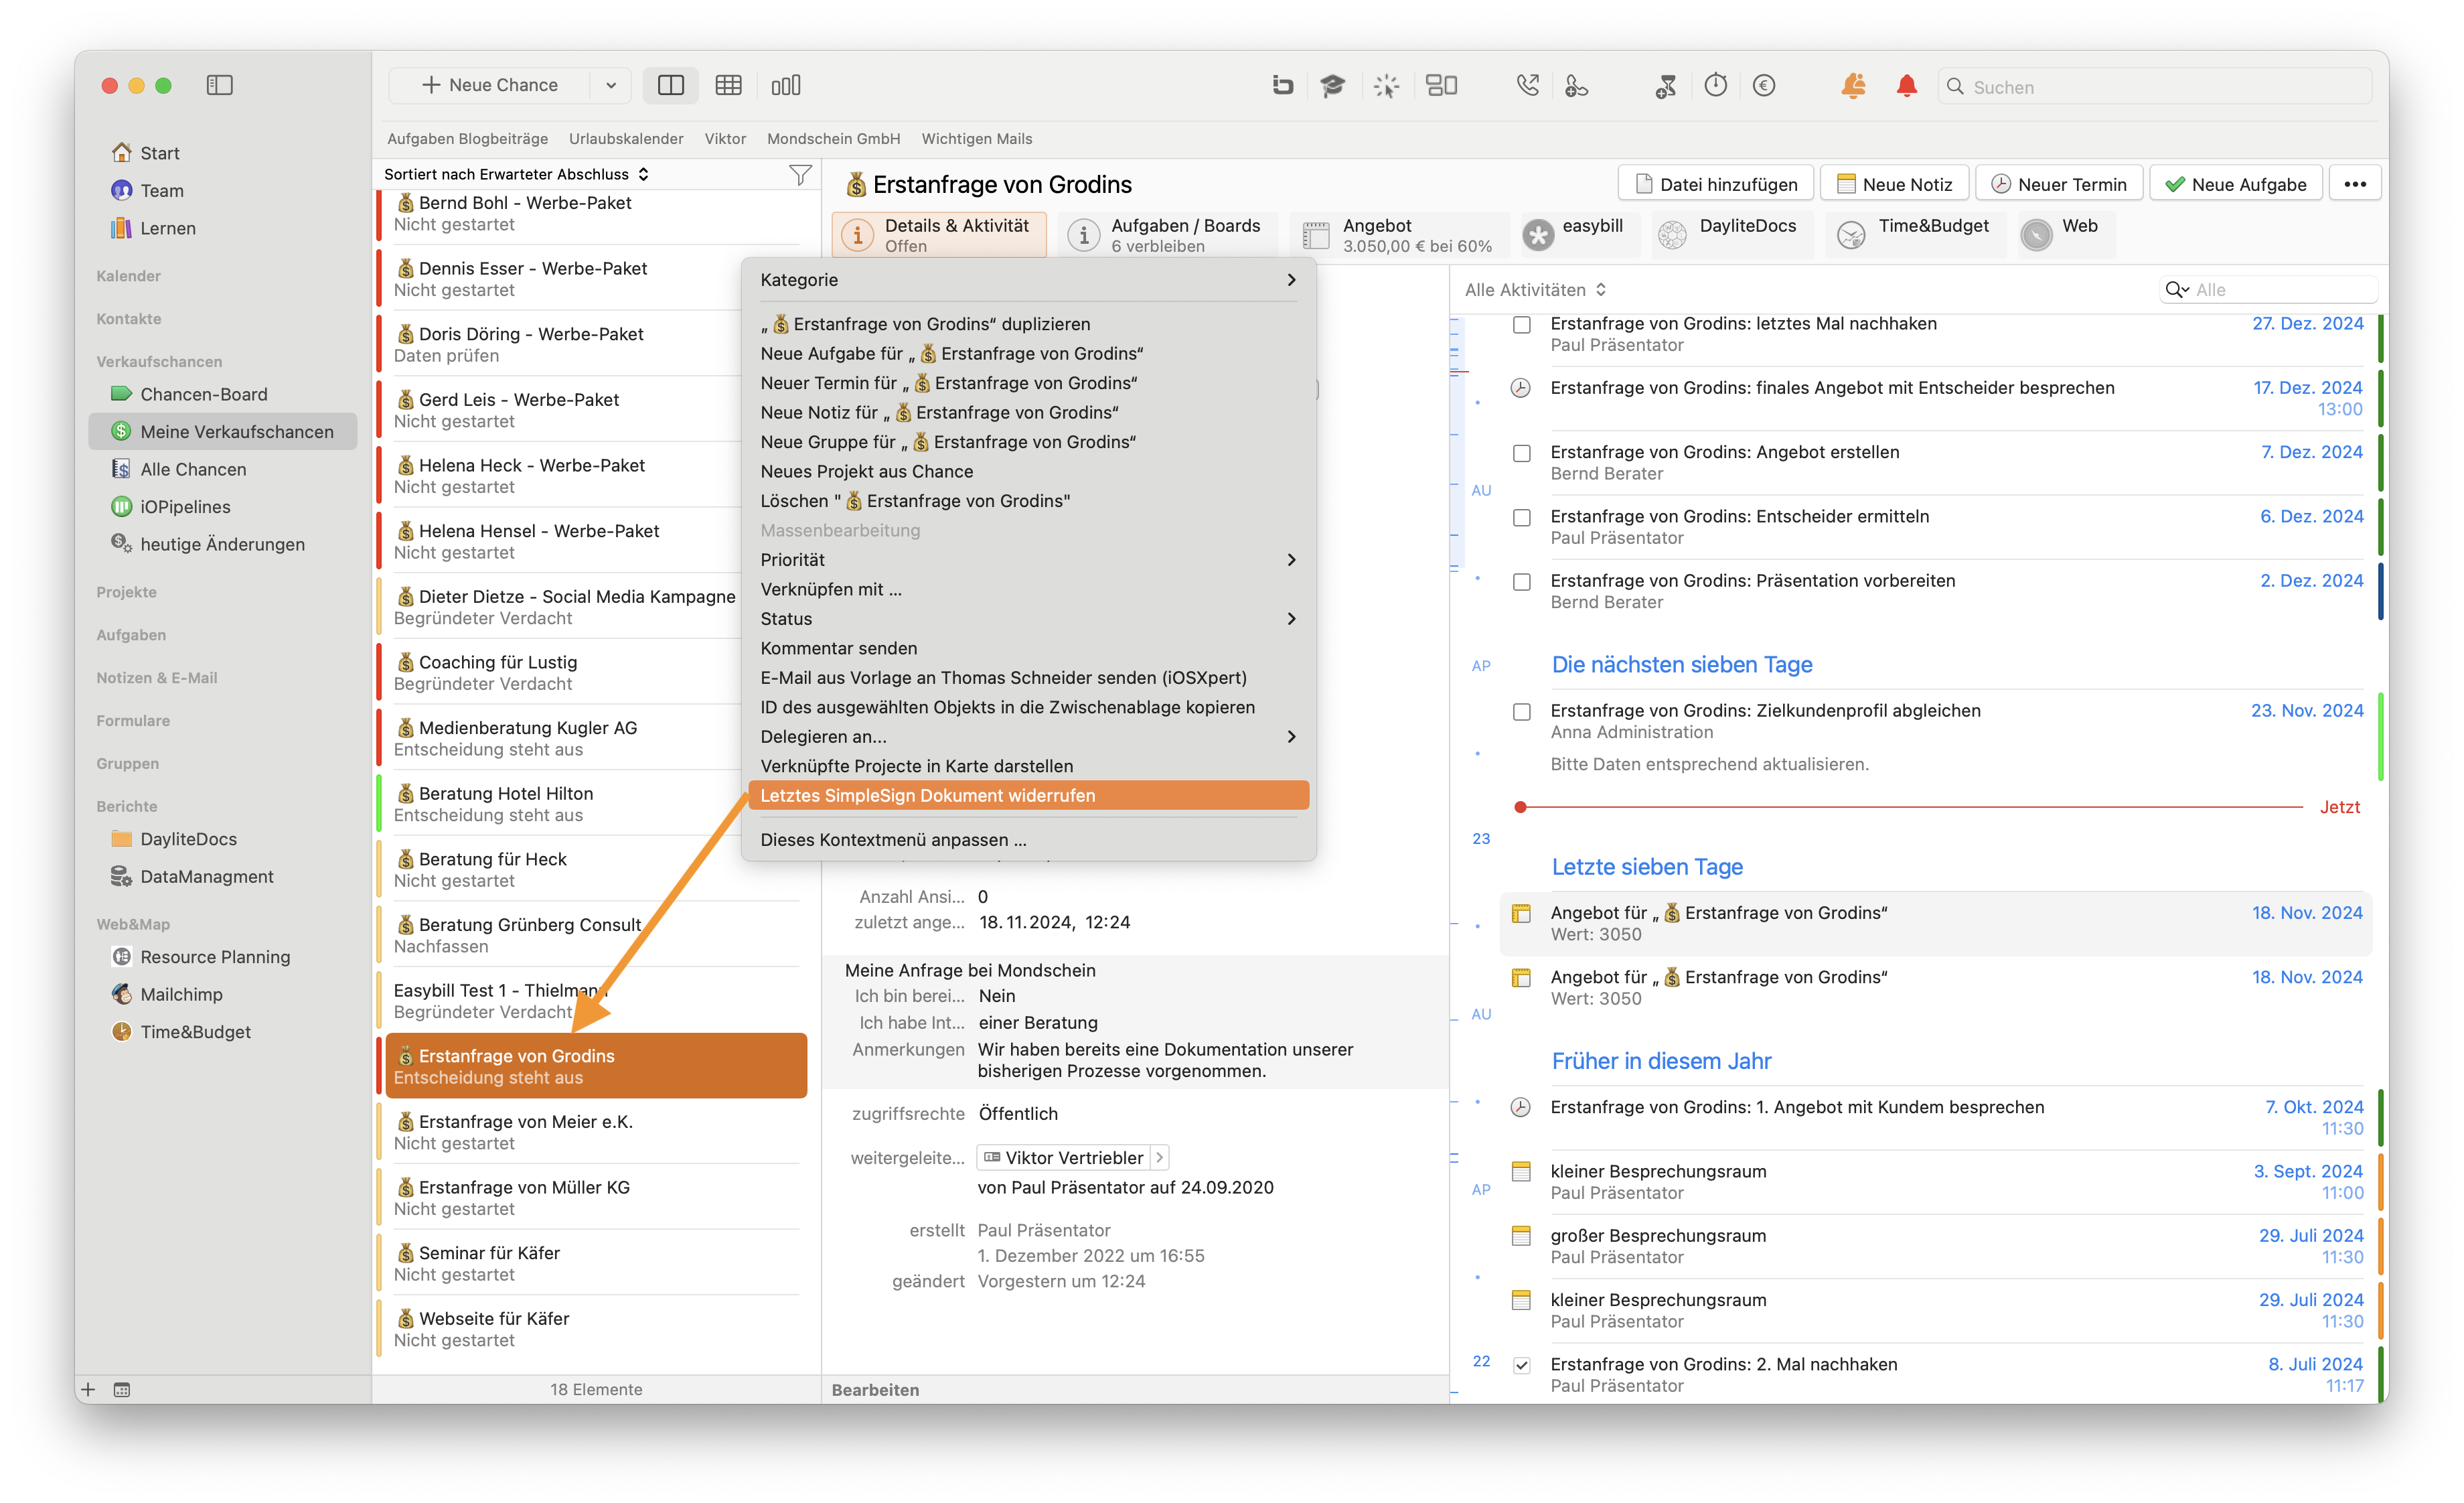Click the Alle activity filter field
2464x1503 pixels.
(x=2268, y=290)
